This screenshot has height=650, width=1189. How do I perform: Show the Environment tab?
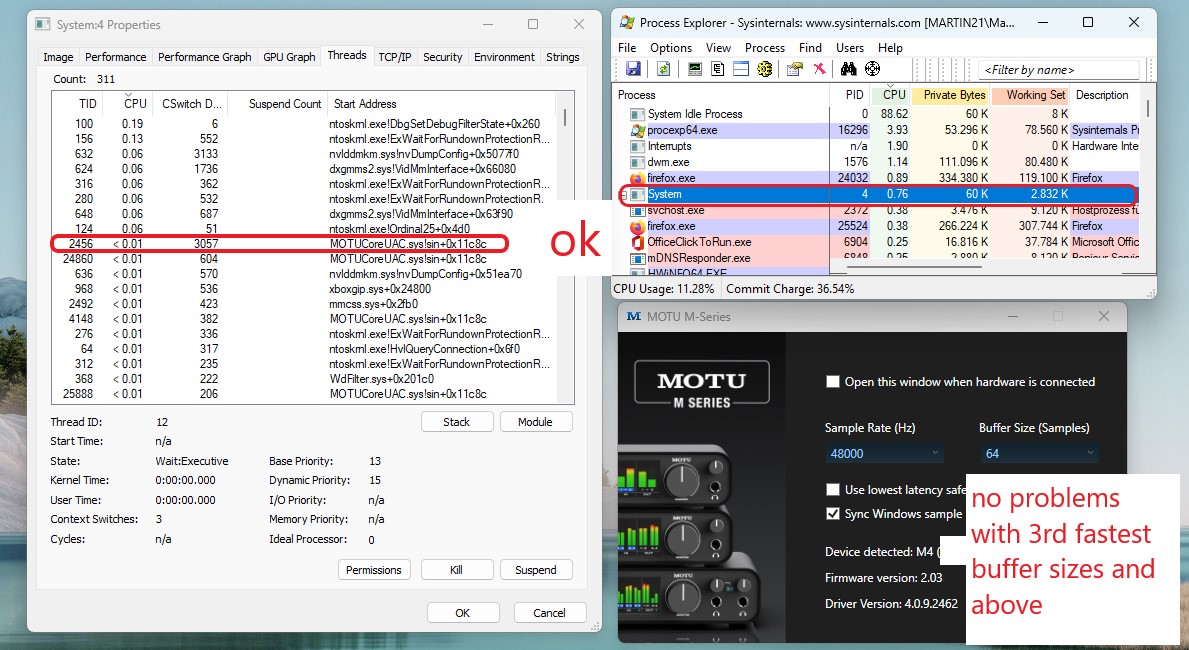click(504, 57)
